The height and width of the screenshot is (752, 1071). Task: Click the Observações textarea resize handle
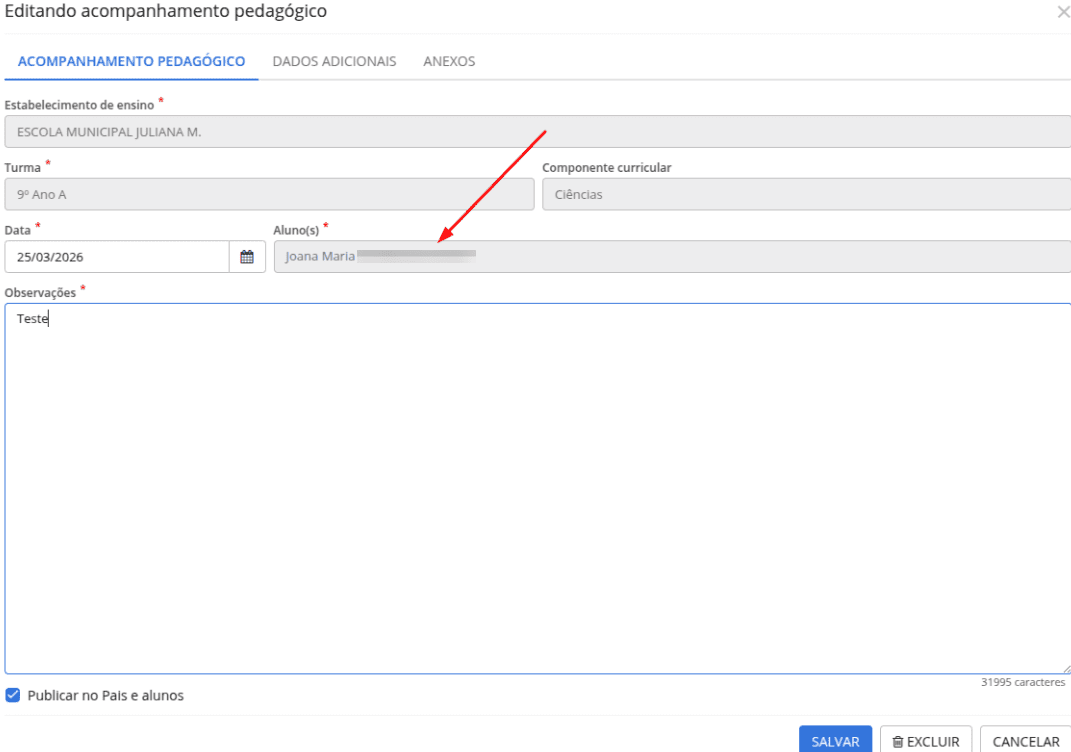[1066, 669]
